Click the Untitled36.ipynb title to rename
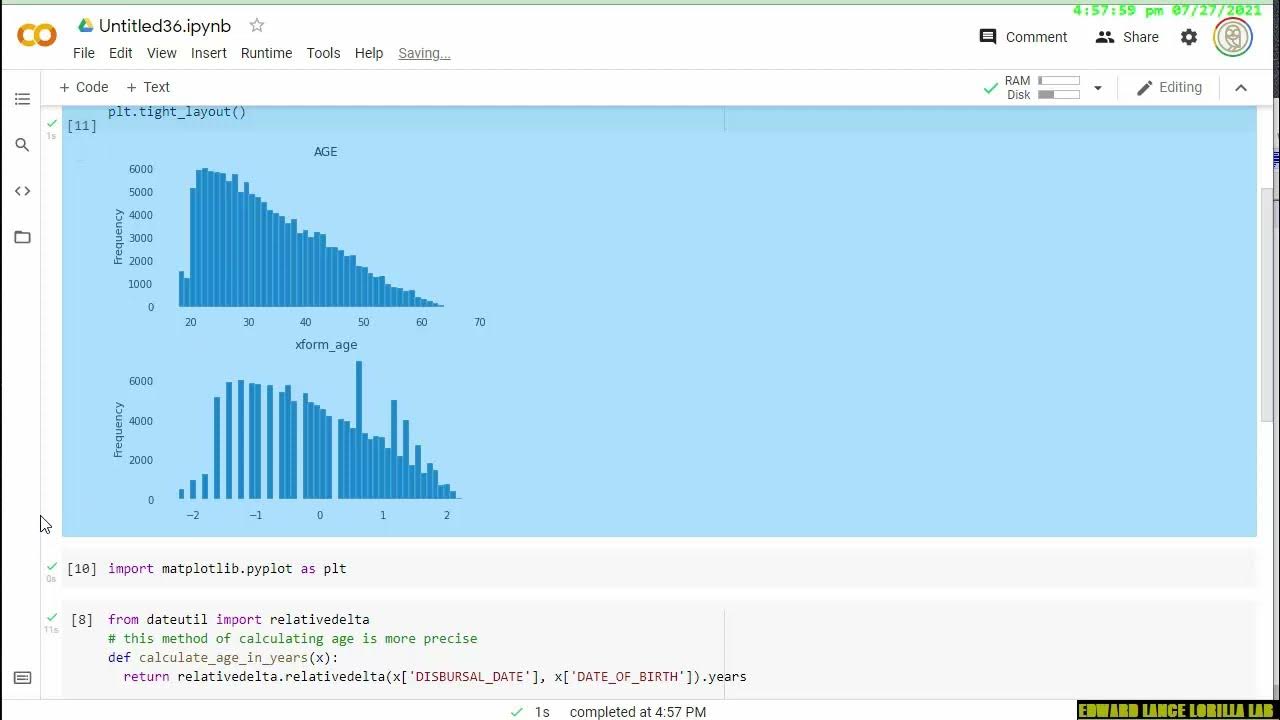 pyautogui.click(x=165, y=25)
